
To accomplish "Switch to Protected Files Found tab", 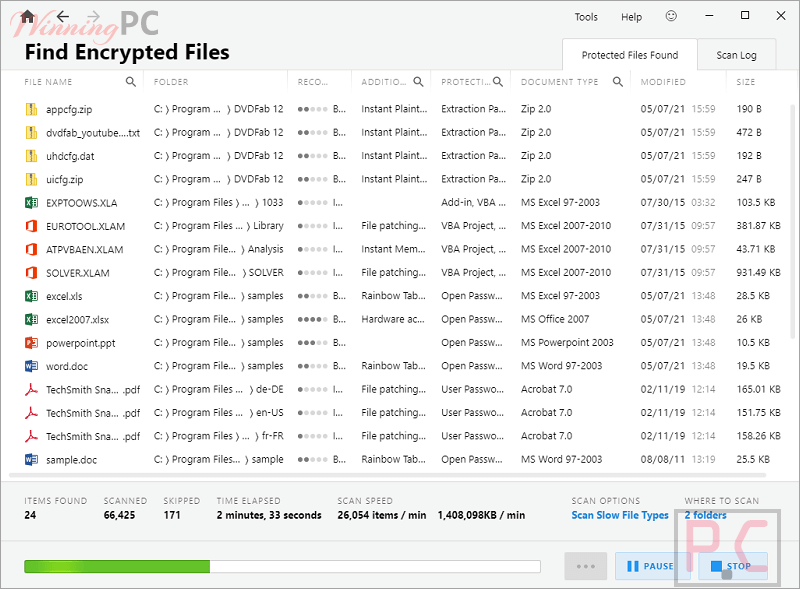I will (630, 55).
